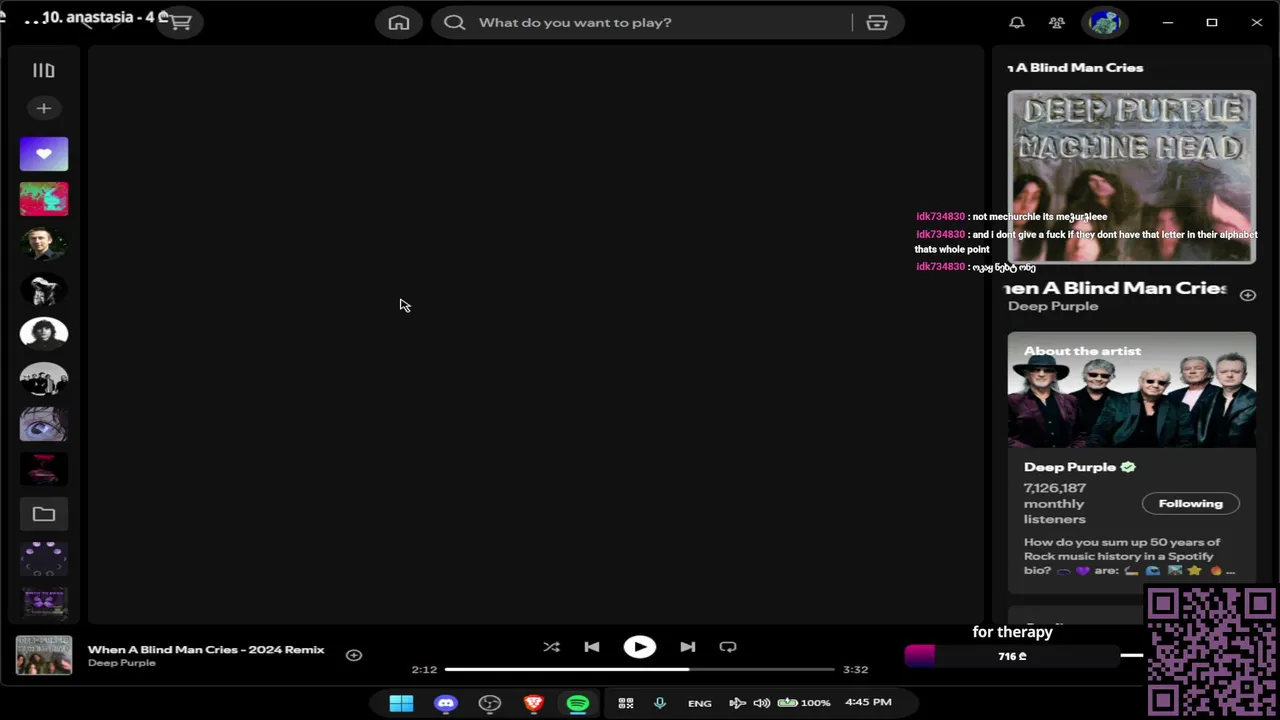This screenshot has width=1280, height=720.
Task: Collapse Your Library sidebar
Action: pos(44,70)
